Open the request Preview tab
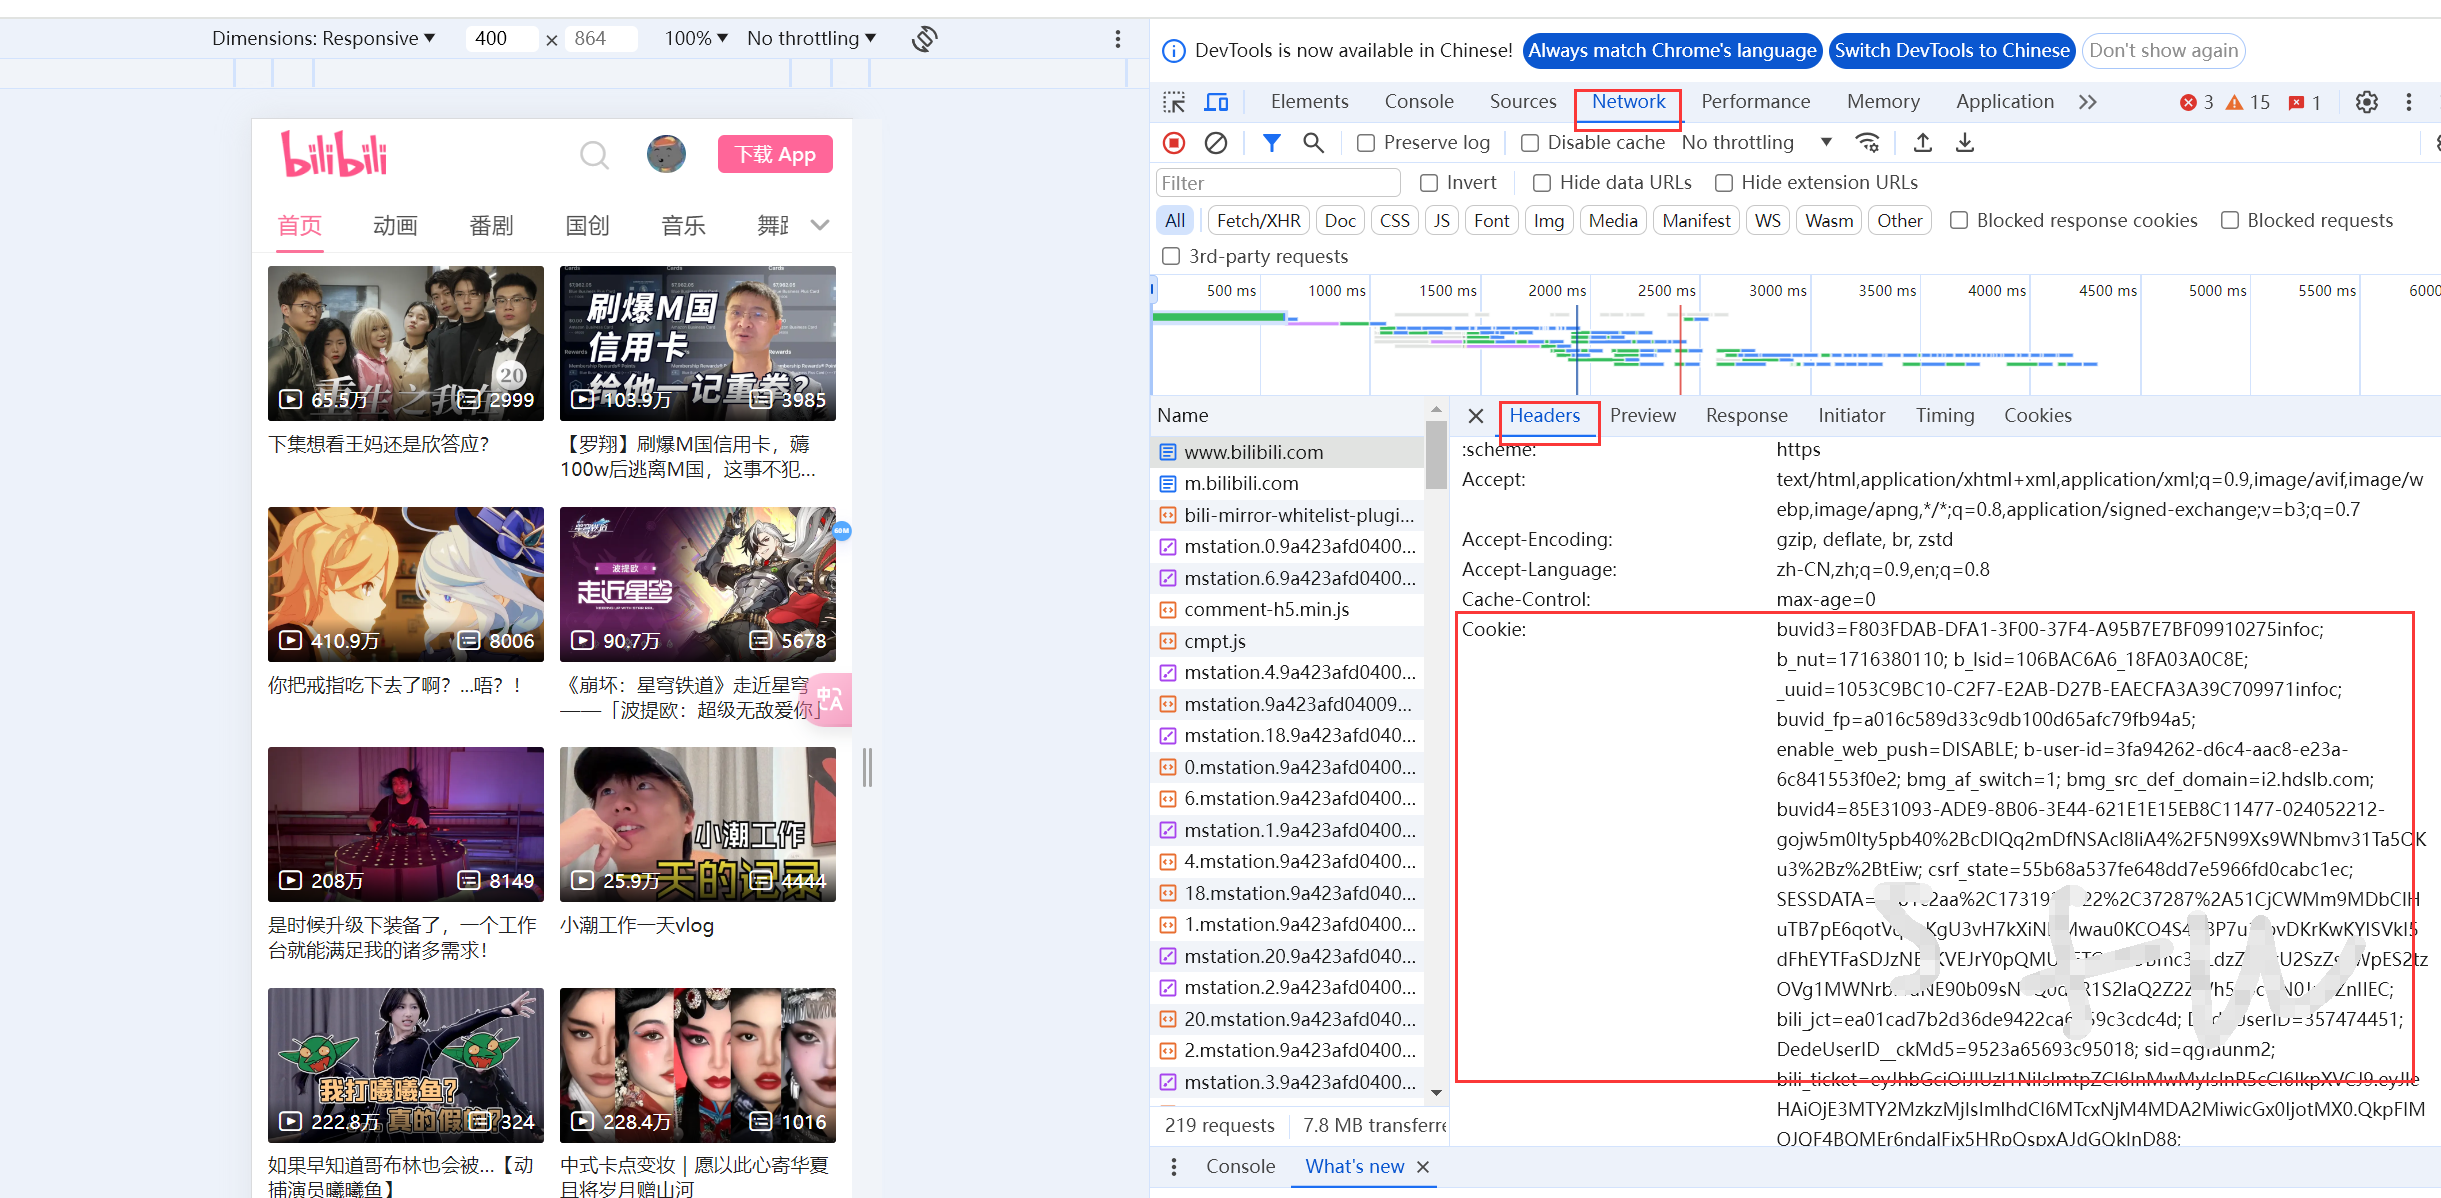The image size is (2441, 1198). (1643, 416)
